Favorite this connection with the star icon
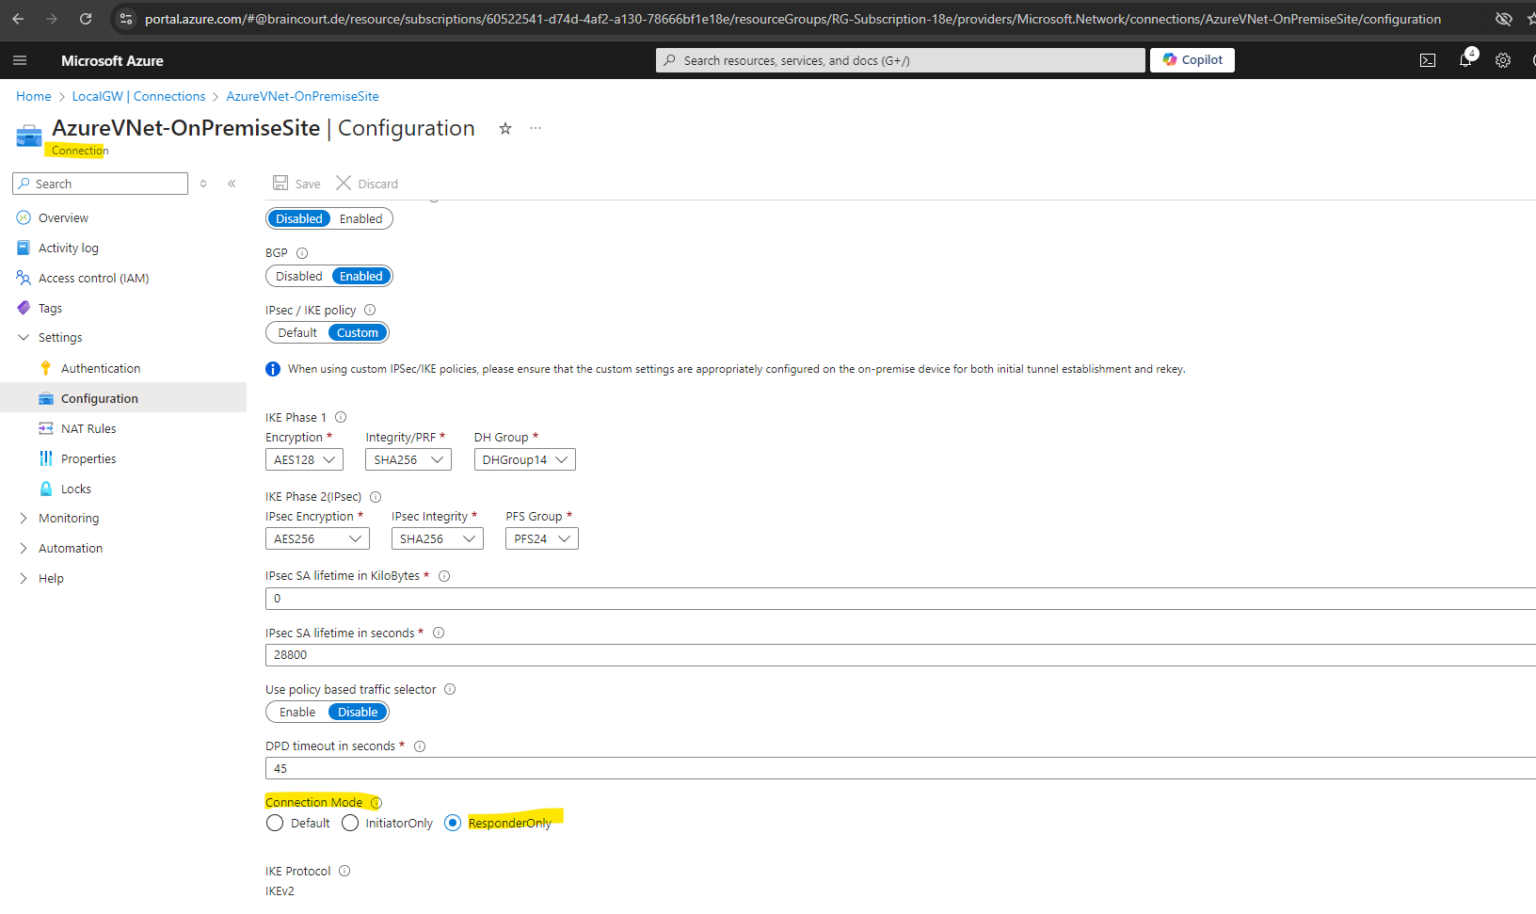This screenshot has height=914, width=1536. pos(505,129)
